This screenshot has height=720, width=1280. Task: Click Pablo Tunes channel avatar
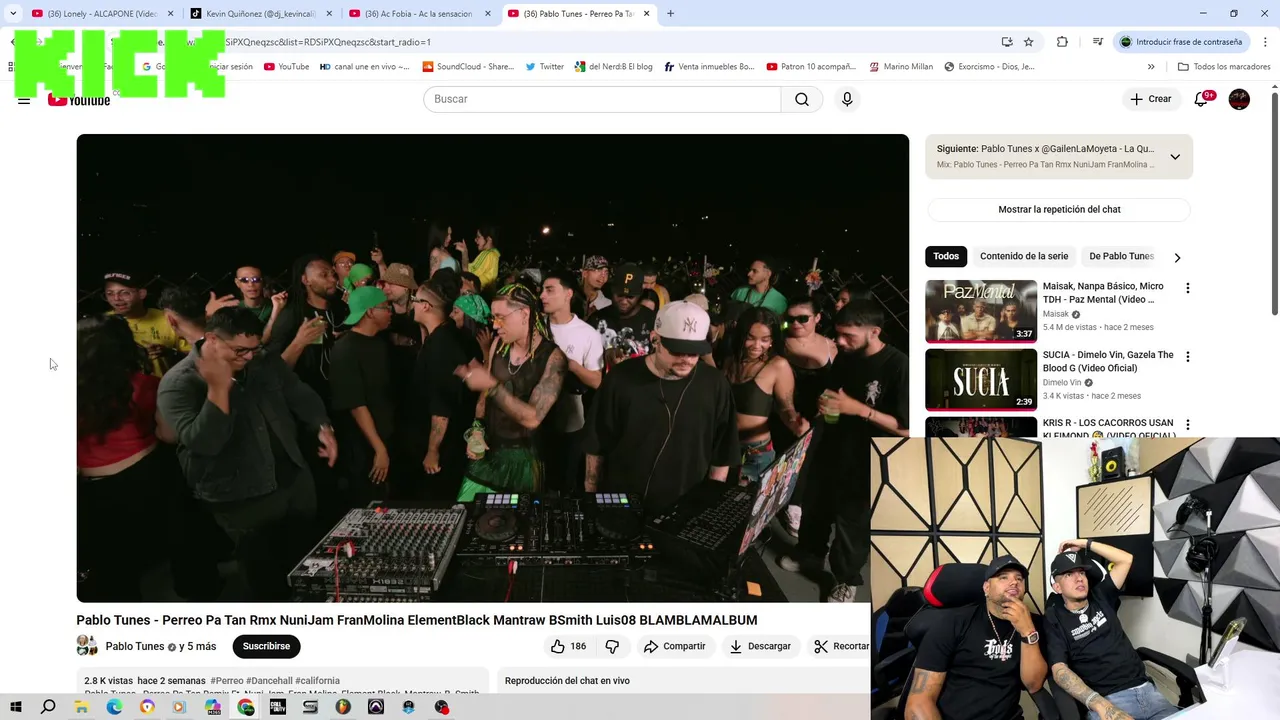87,646
